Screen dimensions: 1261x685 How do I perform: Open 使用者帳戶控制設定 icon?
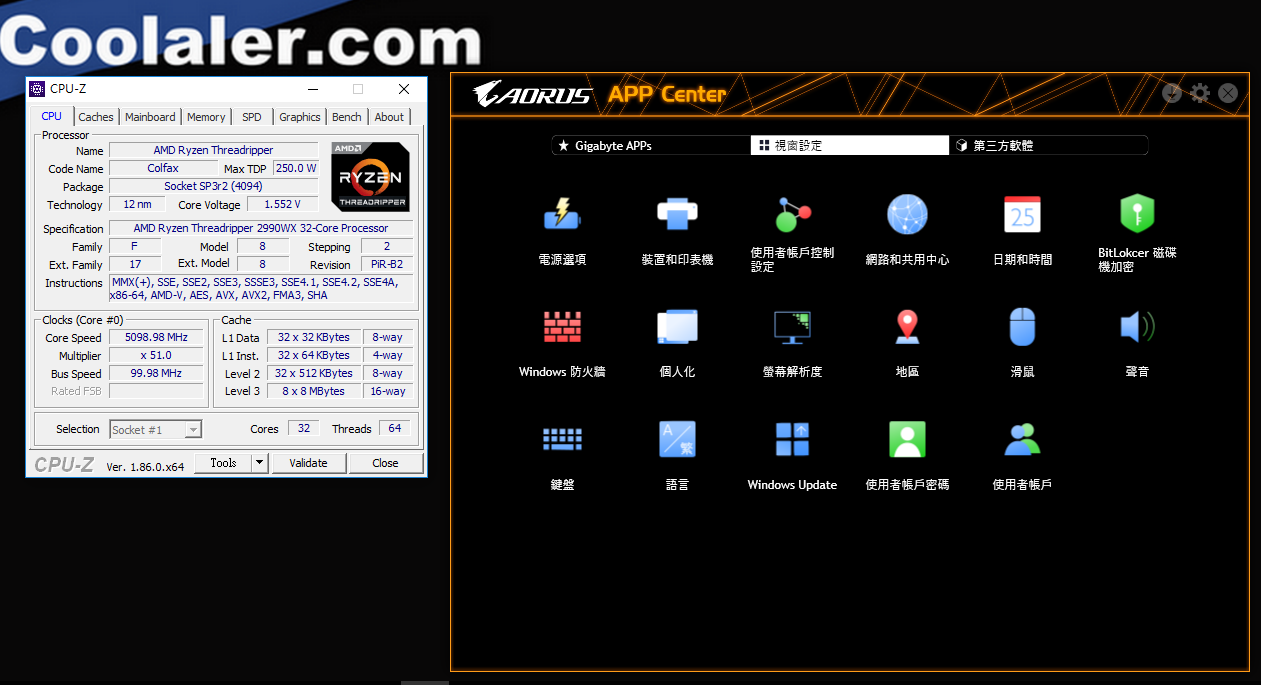[x=792, y=214]
